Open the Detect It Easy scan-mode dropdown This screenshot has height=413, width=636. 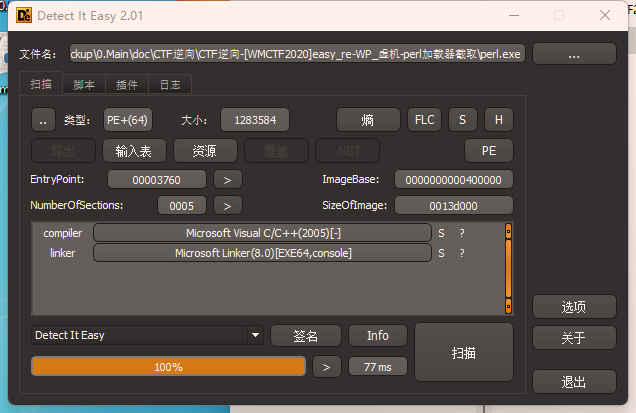click(147, 335)
